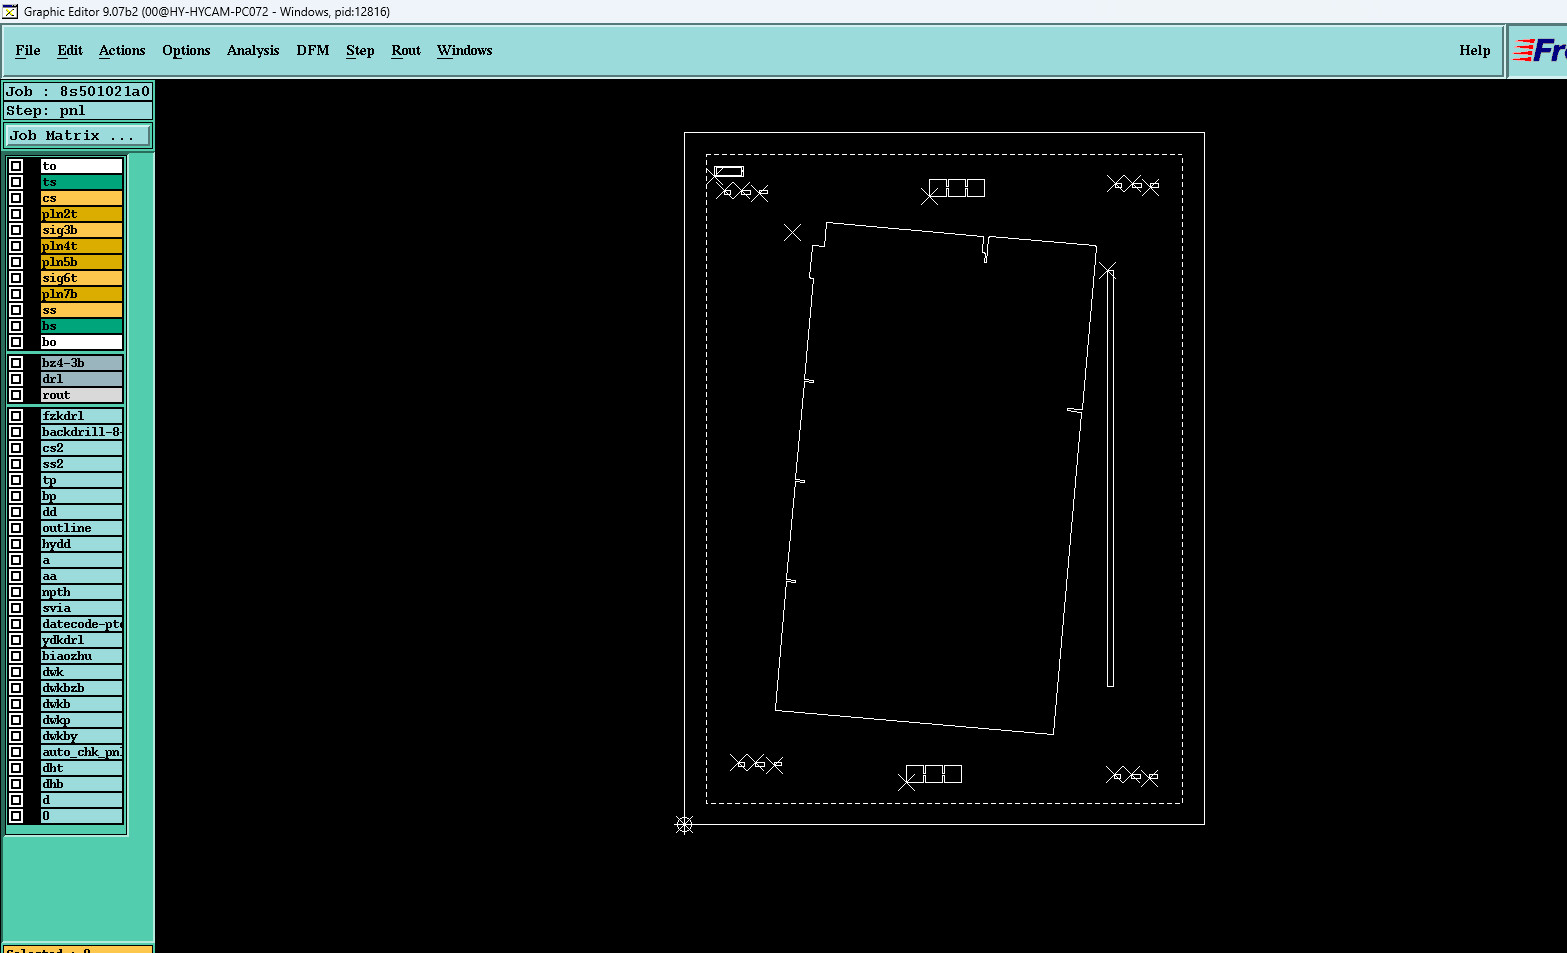
Task: Click the pln2t layer color label
Action: pos(81,214)
